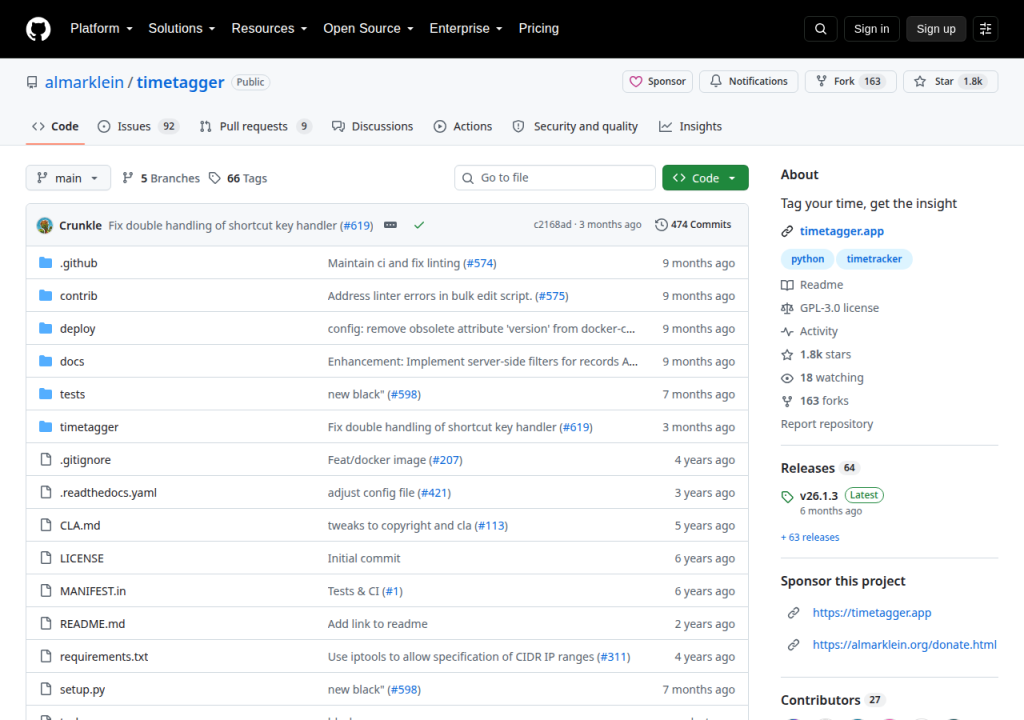Open the tests folder icon
Viewport: 1024px width, 720px height.
click(x=45, y=393)
